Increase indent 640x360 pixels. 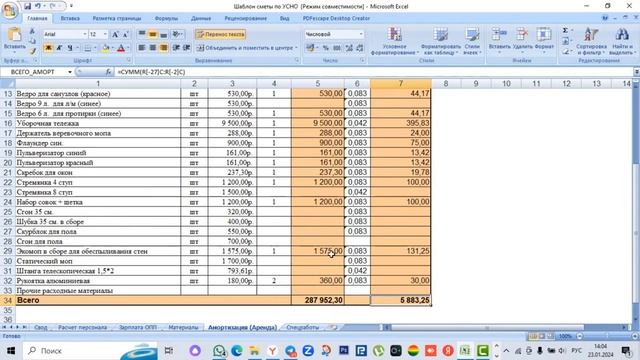click(187, 48)
